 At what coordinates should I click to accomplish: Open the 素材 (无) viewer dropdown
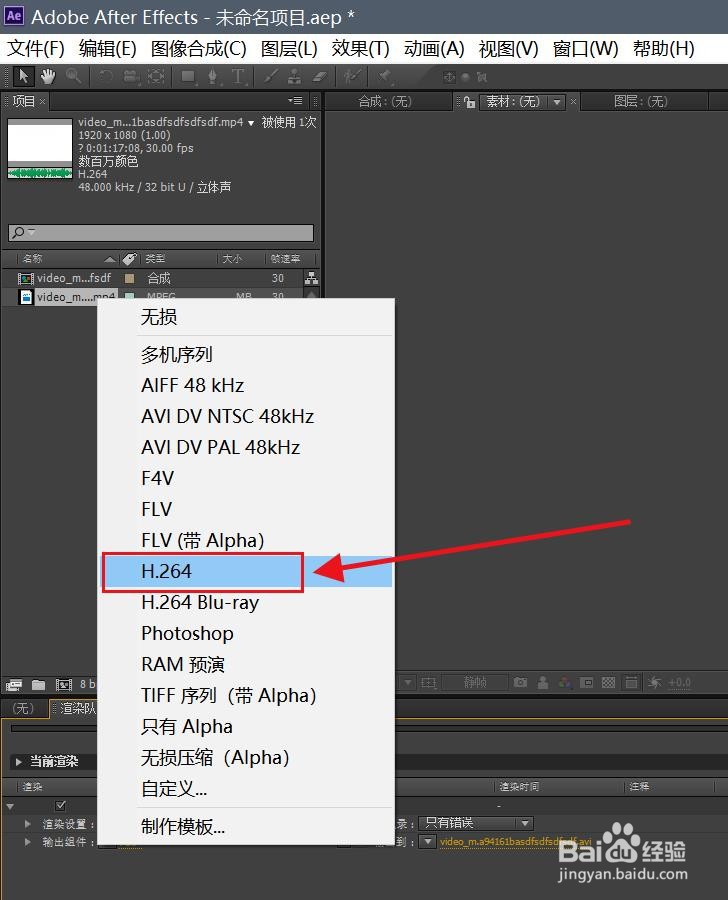pos(556,102)
